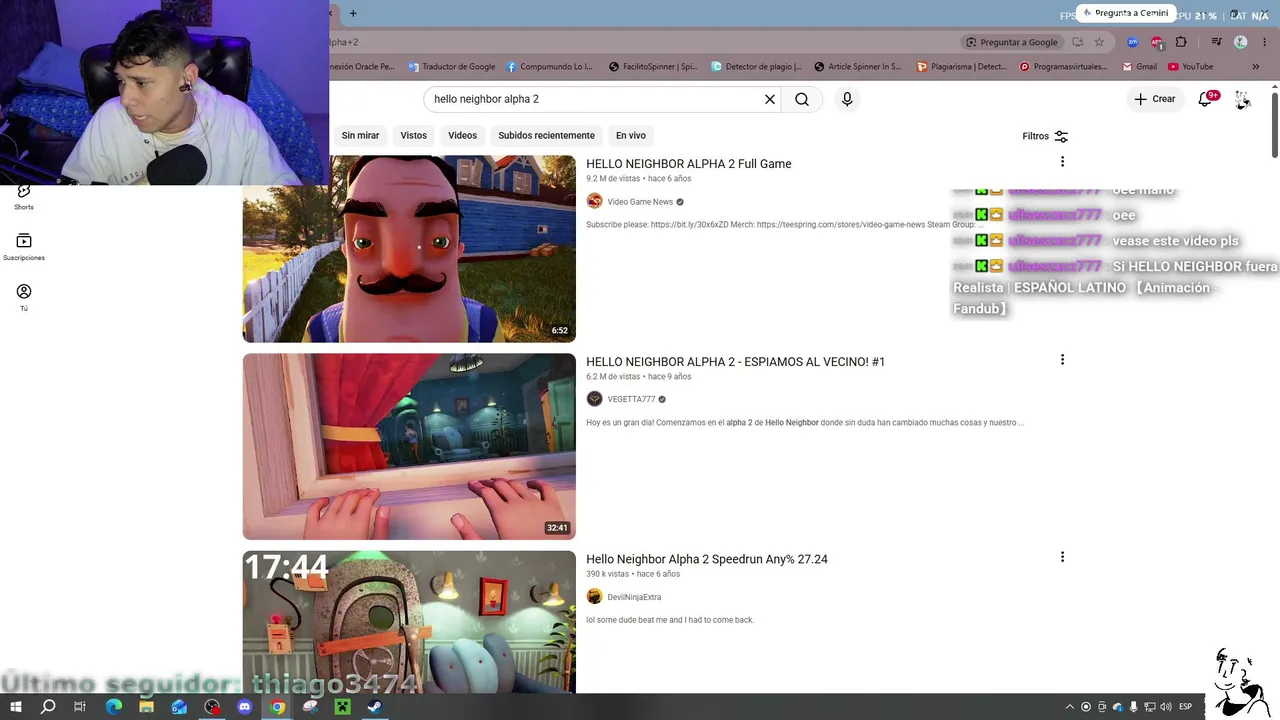Open the volume control in system tray
This screenshot has width=1280, height=720.
1165,707
